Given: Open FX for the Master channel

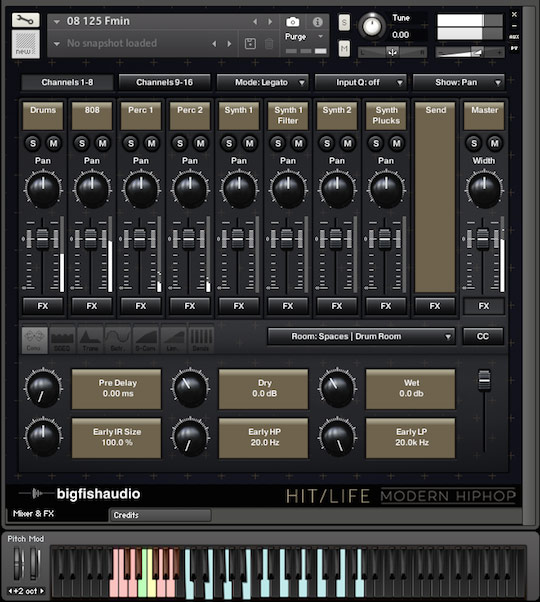Looking at the screenshot, I should (484, 306).
